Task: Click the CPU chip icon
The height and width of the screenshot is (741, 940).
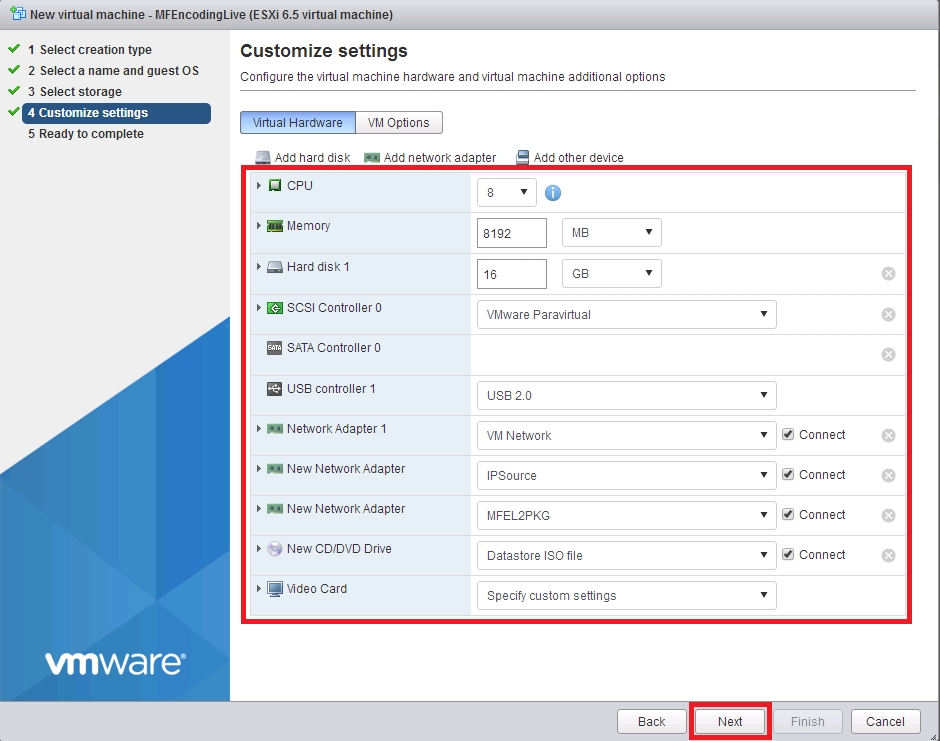Action: tap(275, 185)
